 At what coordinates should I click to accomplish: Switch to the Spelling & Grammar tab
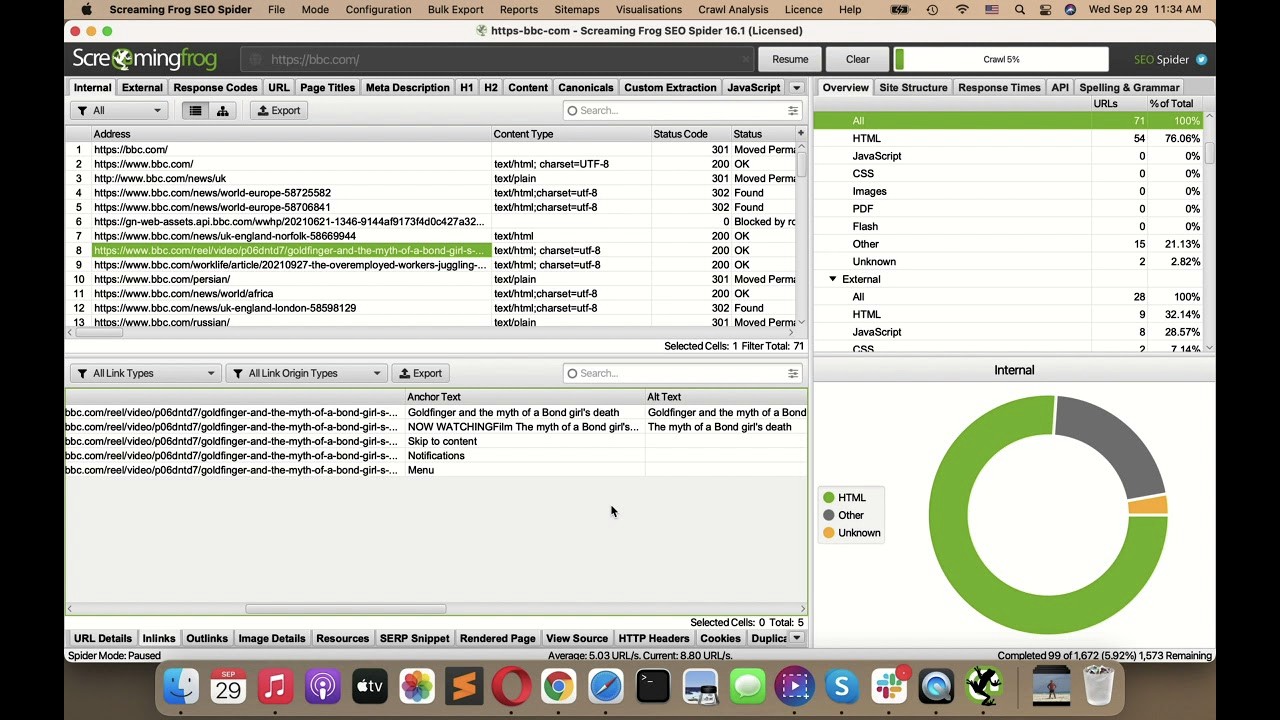coord(1129,88)
